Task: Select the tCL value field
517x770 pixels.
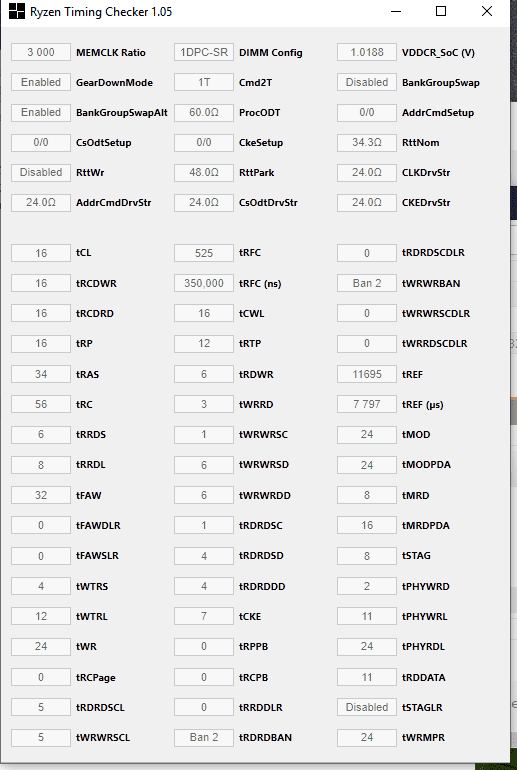Action: tap(41, 253)
